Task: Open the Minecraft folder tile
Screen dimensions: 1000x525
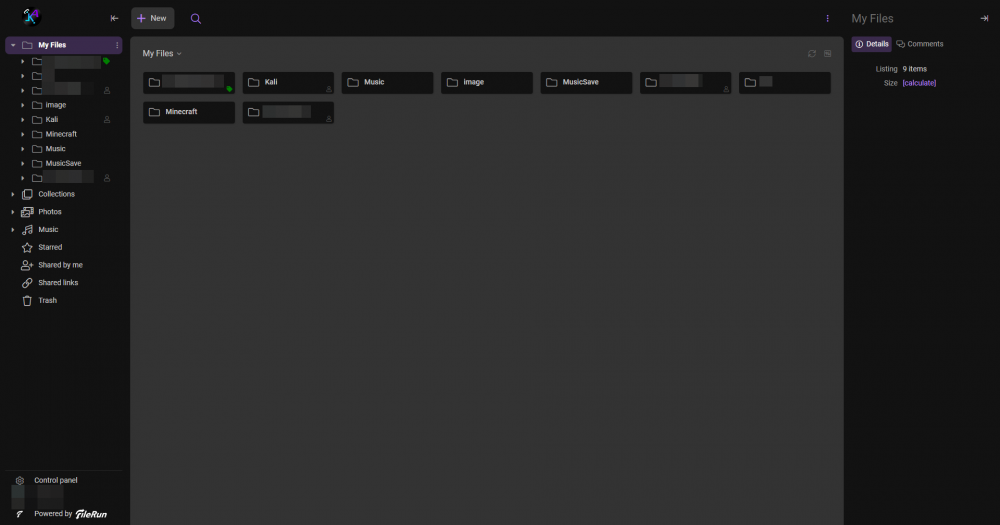Action: point(189,112)
